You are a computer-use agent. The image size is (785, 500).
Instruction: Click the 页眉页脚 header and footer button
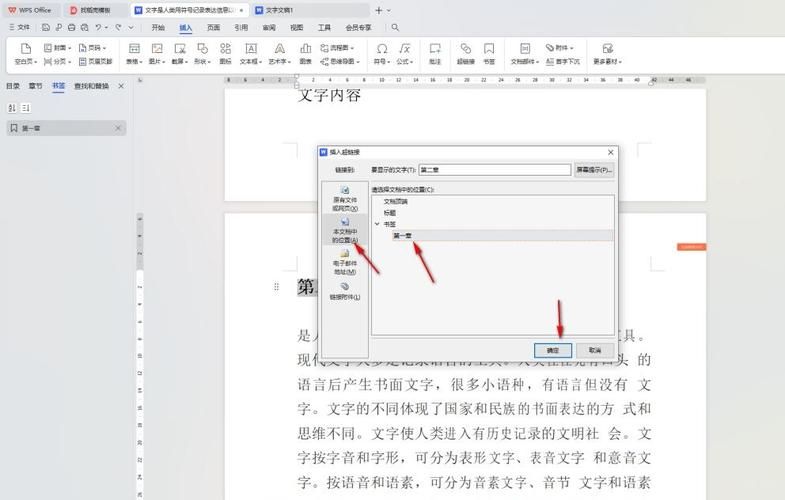tap(96, 62)
